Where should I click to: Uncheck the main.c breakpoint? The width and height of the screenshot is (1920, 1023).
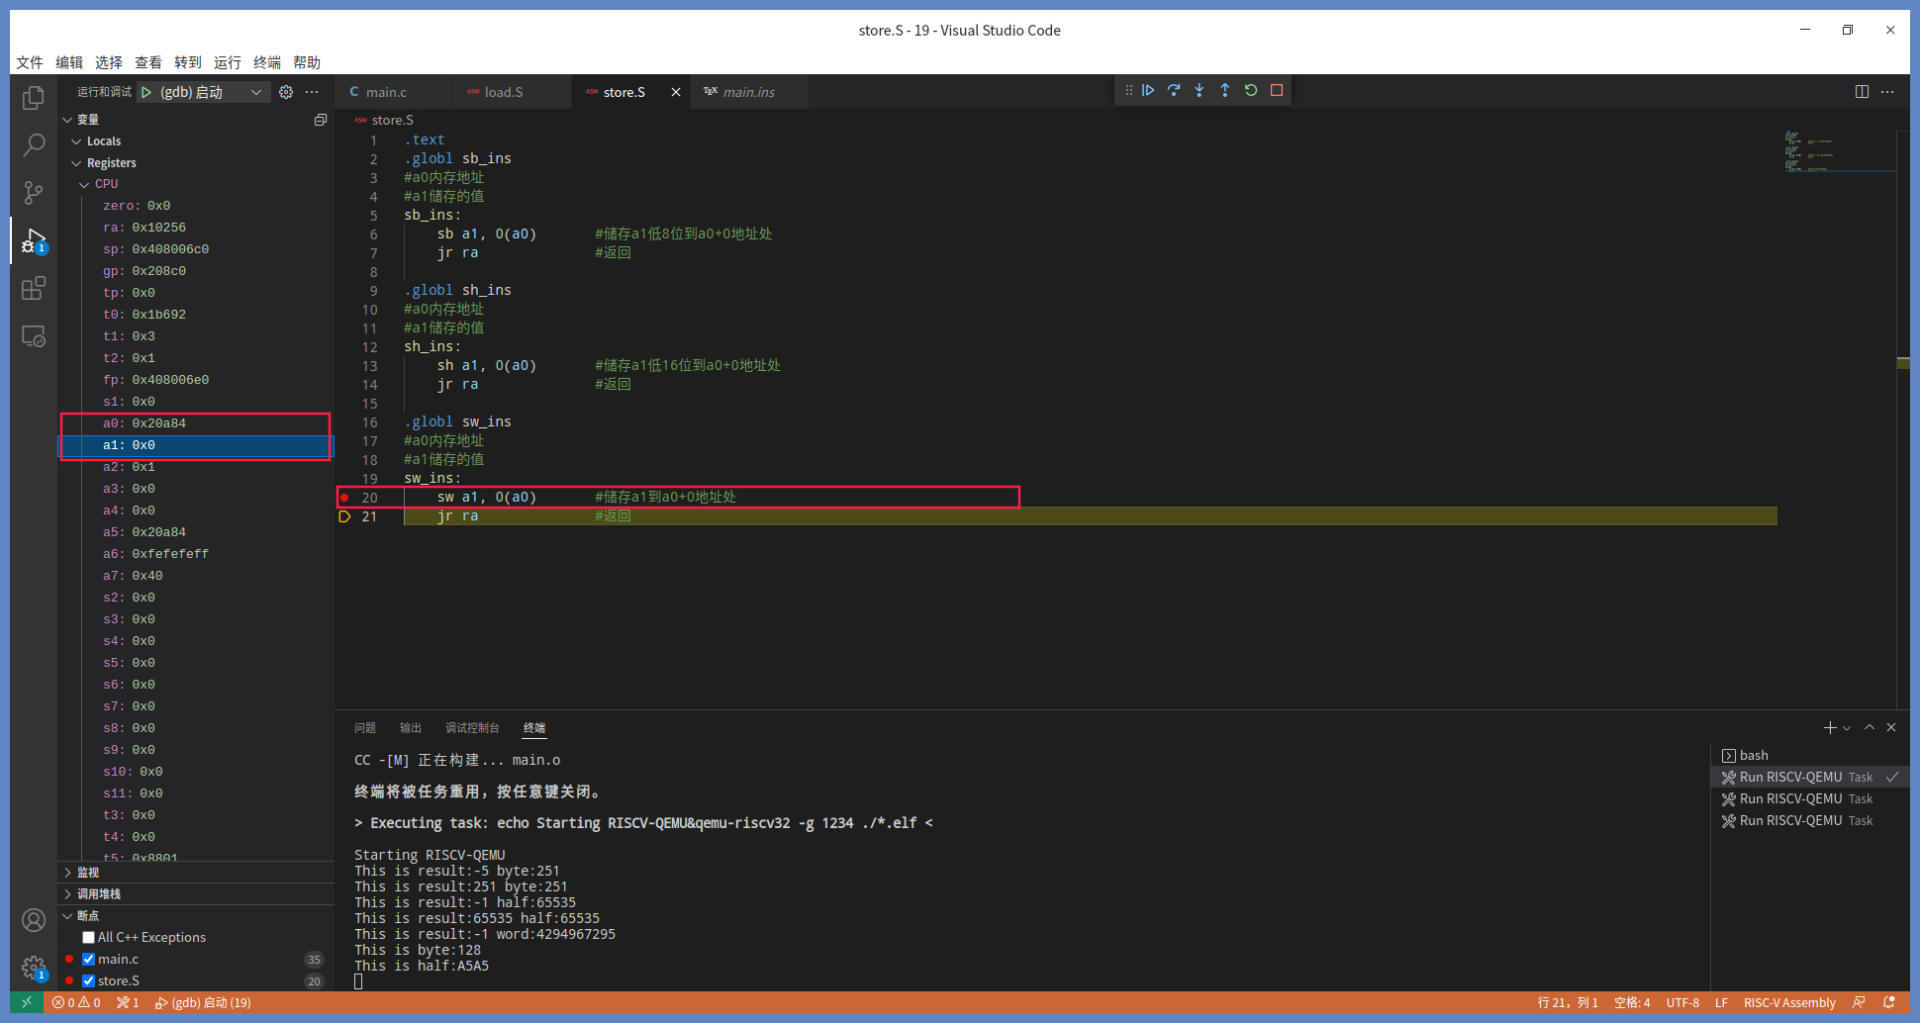[x=89, y=960]
